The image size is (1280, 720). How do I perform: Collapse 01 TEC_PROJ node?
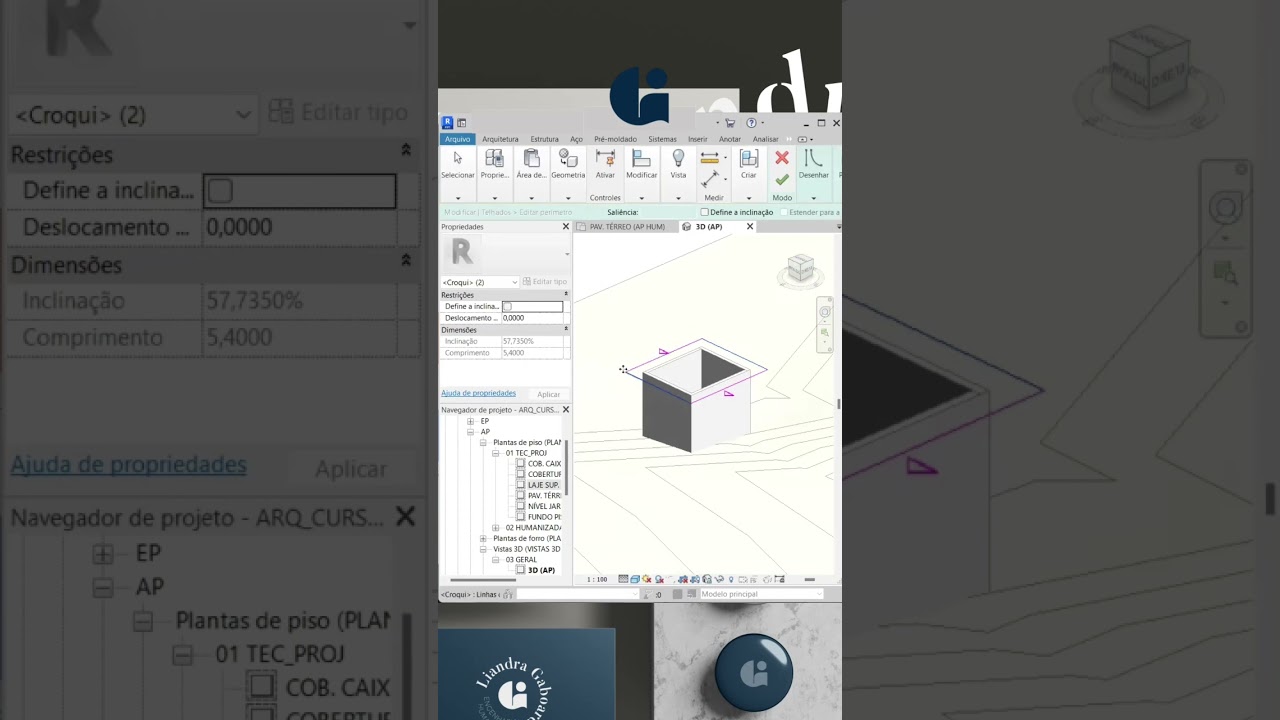495,453
